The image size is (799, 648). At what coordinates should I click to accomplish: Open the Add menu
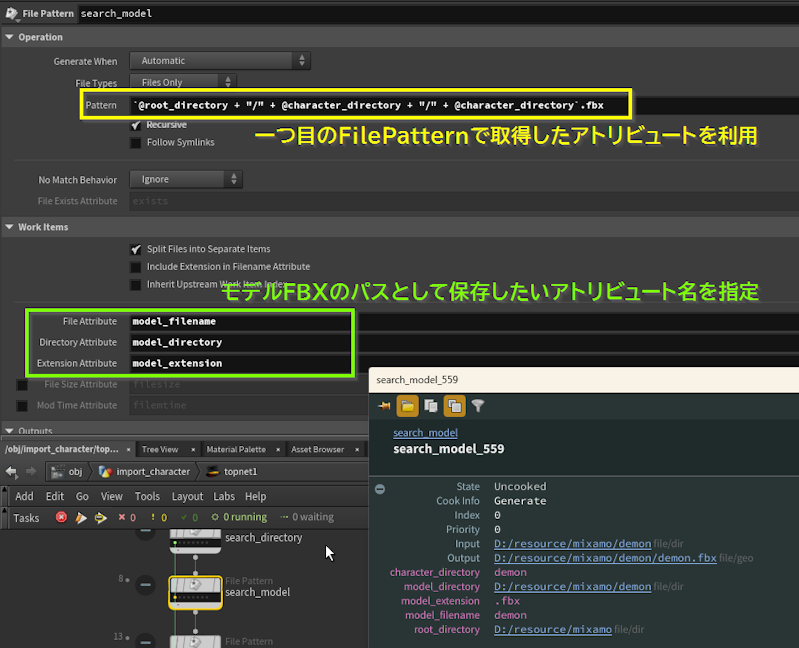[24, 496]
